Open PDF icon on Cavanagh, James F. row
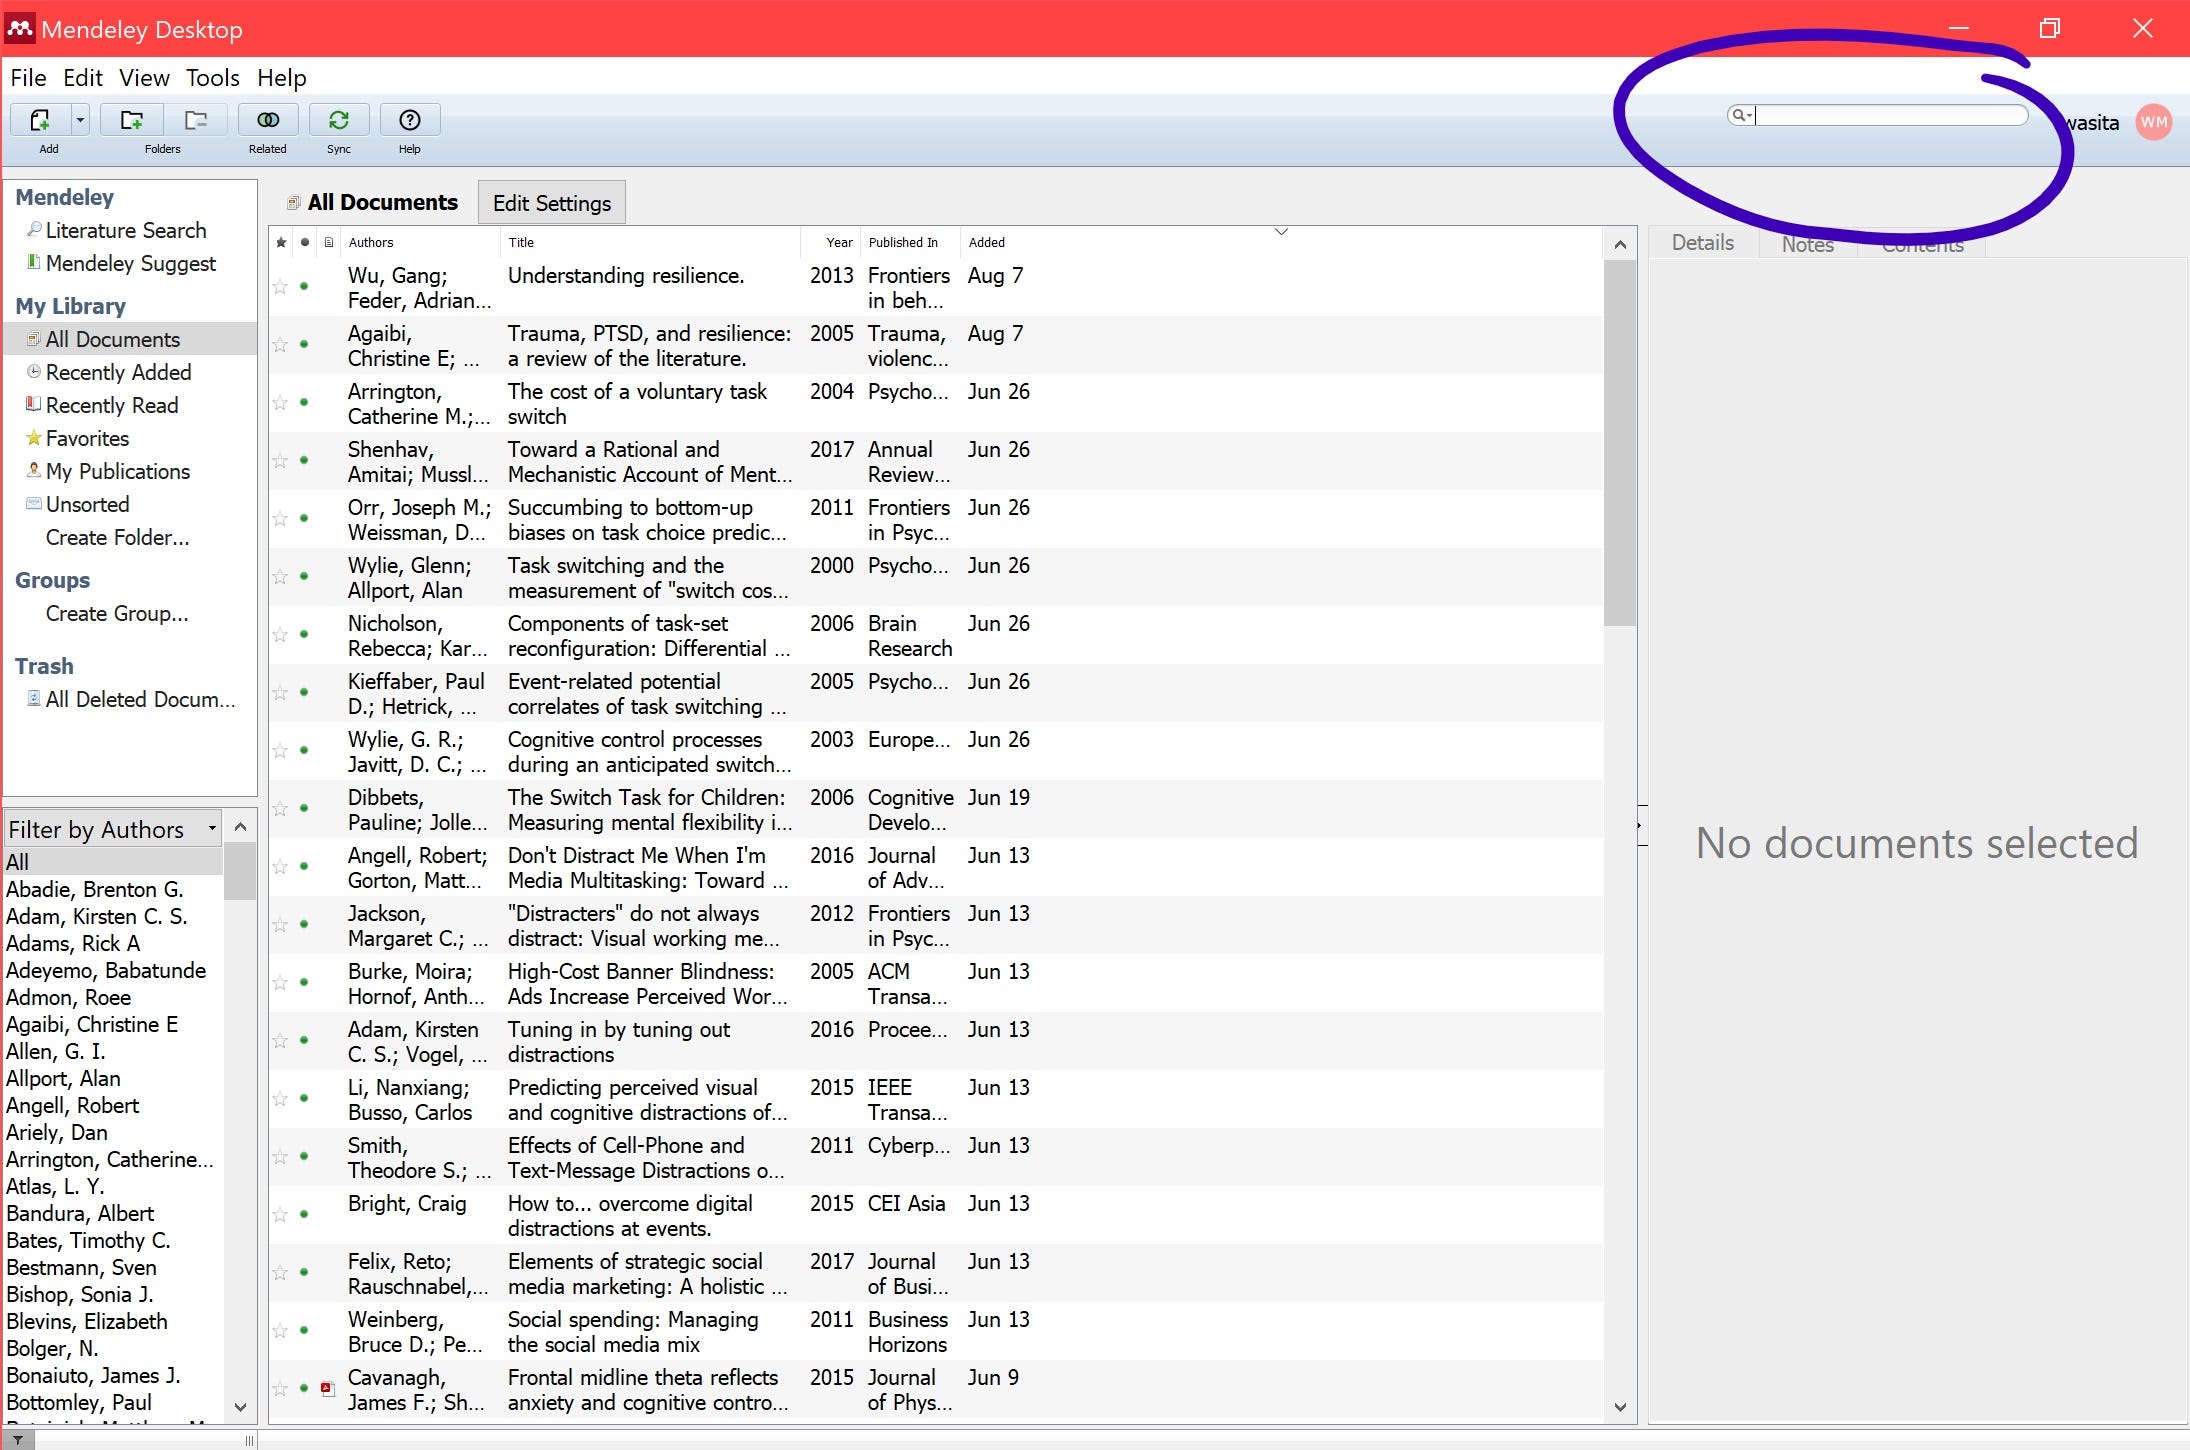 pos(327,1388)
